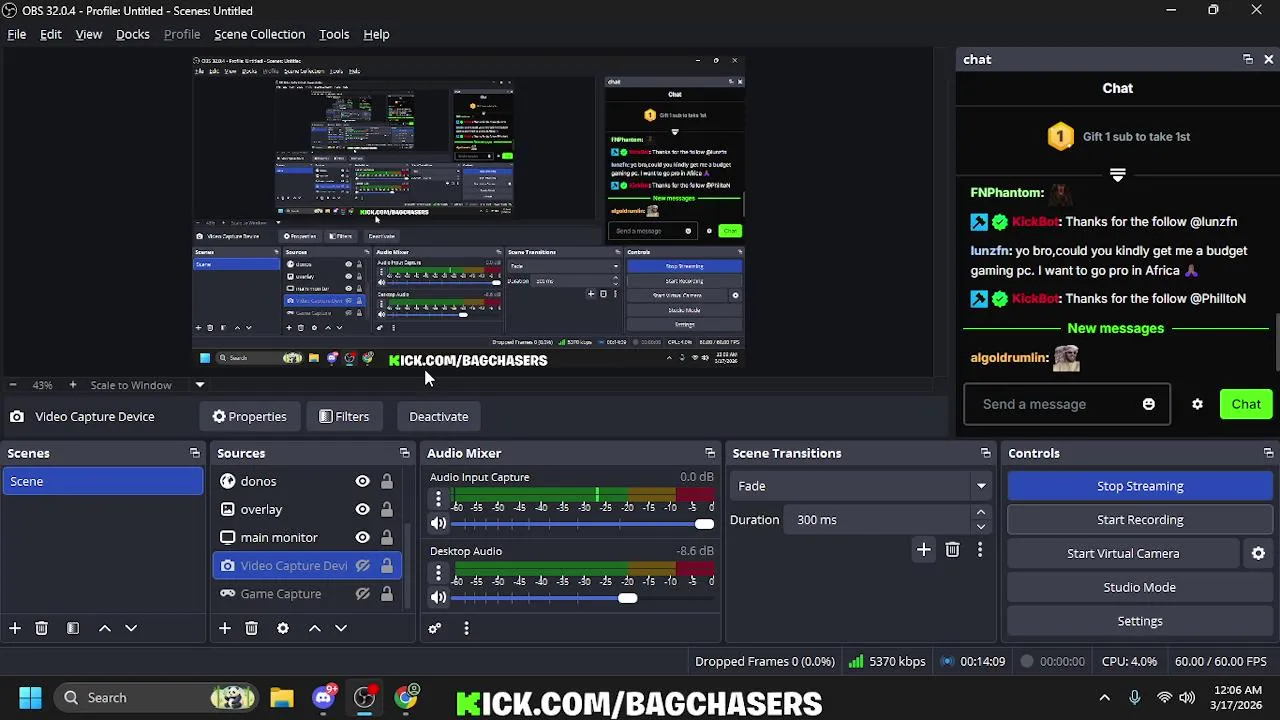Screen dimensions: 1280x720
Task: Open the Scene Collection menu
Action: coord(259,34)
